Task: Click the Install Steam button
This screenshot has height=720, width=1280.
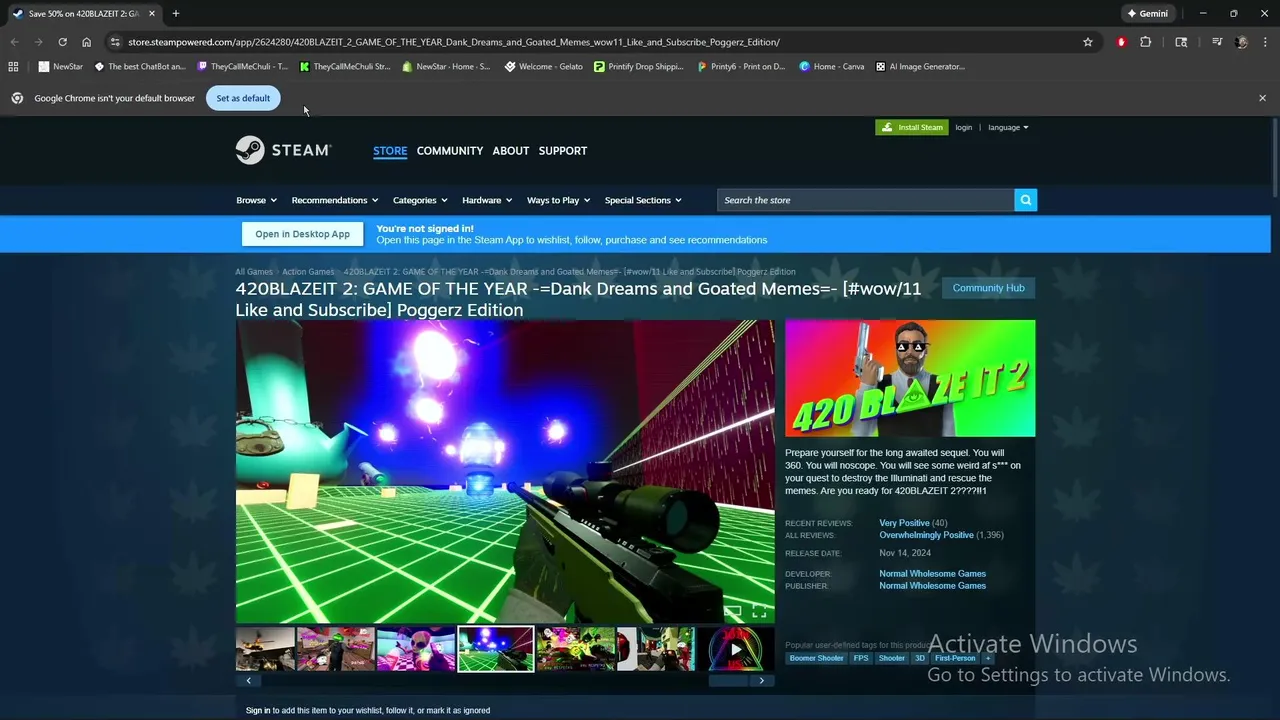Action: tap(912, 127)
